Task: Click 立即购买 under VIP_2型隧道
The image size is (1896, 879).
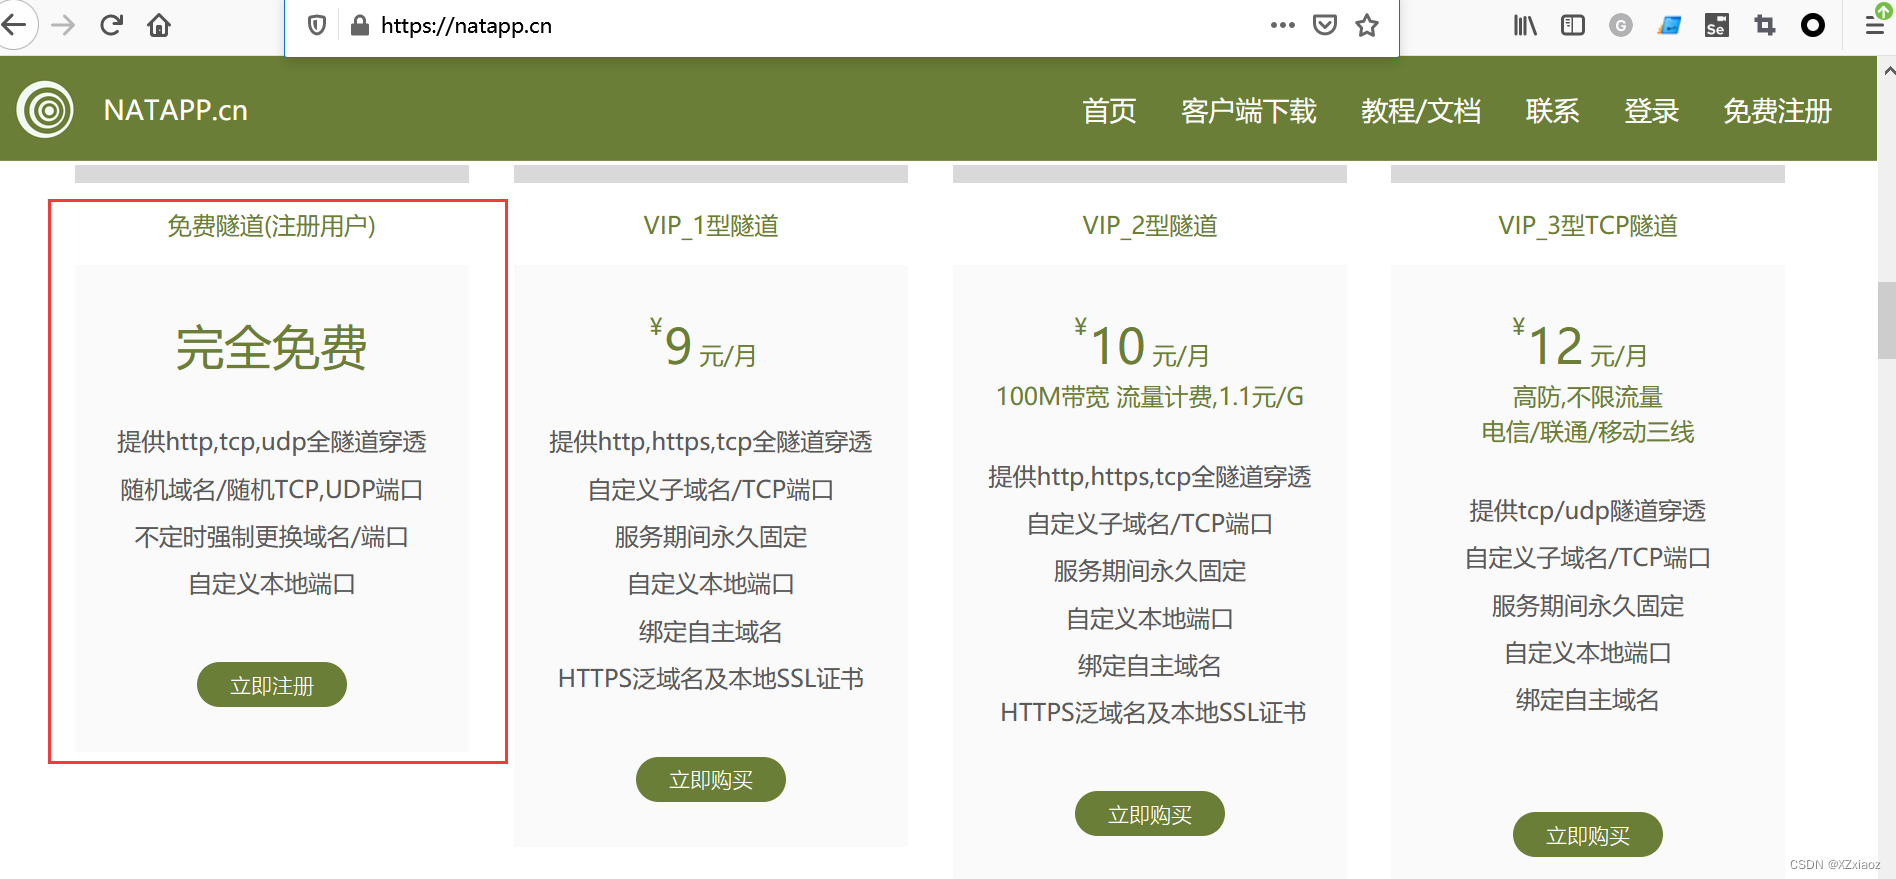Action: [1150, 814]
